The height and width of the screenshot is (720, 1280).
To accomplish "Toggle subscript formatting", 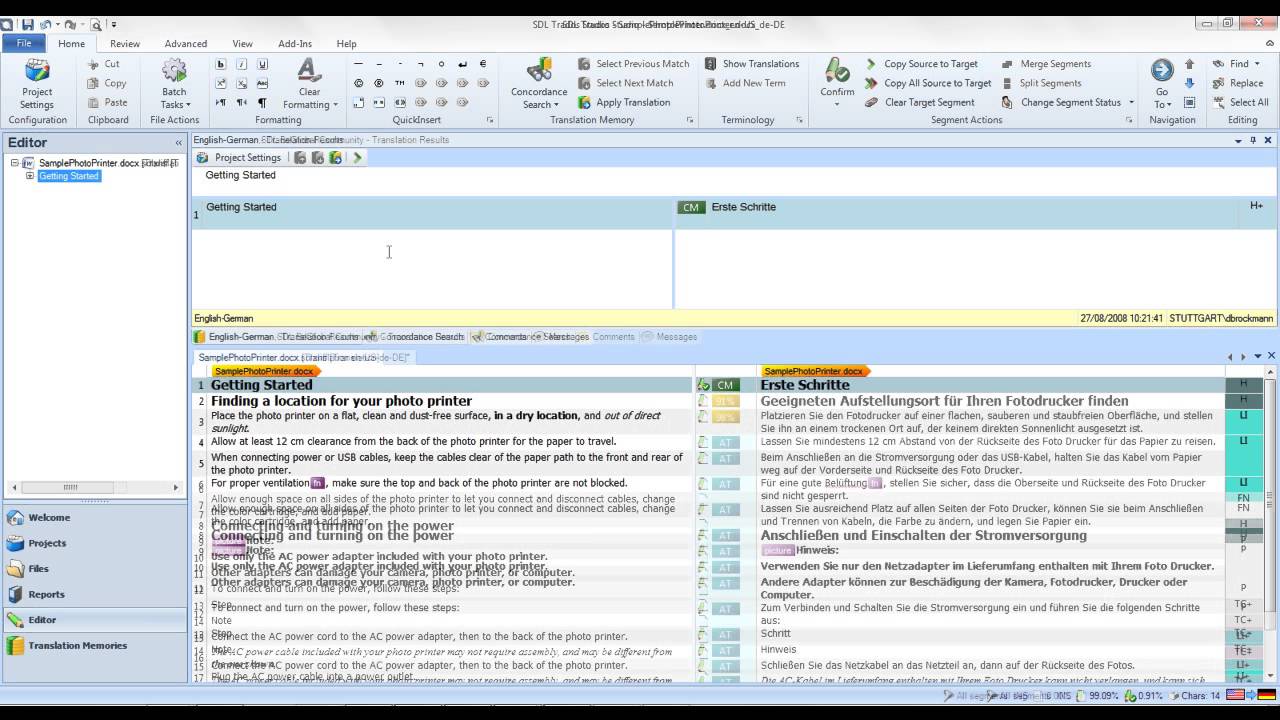I will pyautogui.click(x=241, y=83).
